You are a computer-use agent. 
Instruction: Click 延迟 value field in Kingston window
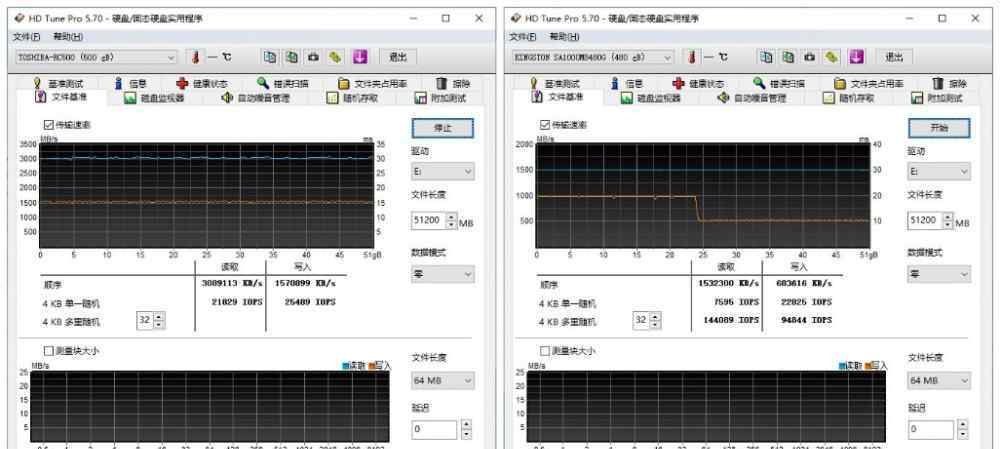930,429
